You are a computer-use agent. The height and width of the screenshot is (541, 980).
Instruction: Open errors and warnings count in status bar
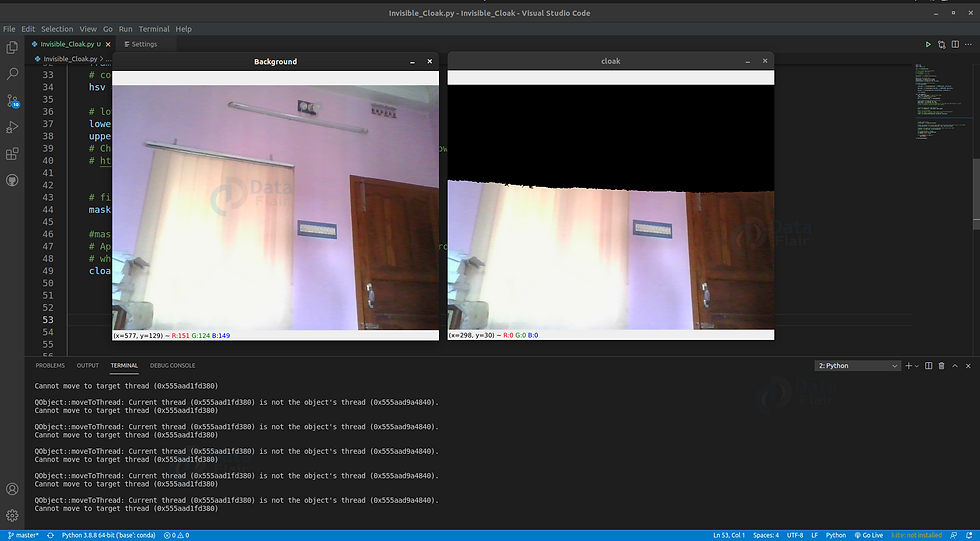(x=176, y=535)
